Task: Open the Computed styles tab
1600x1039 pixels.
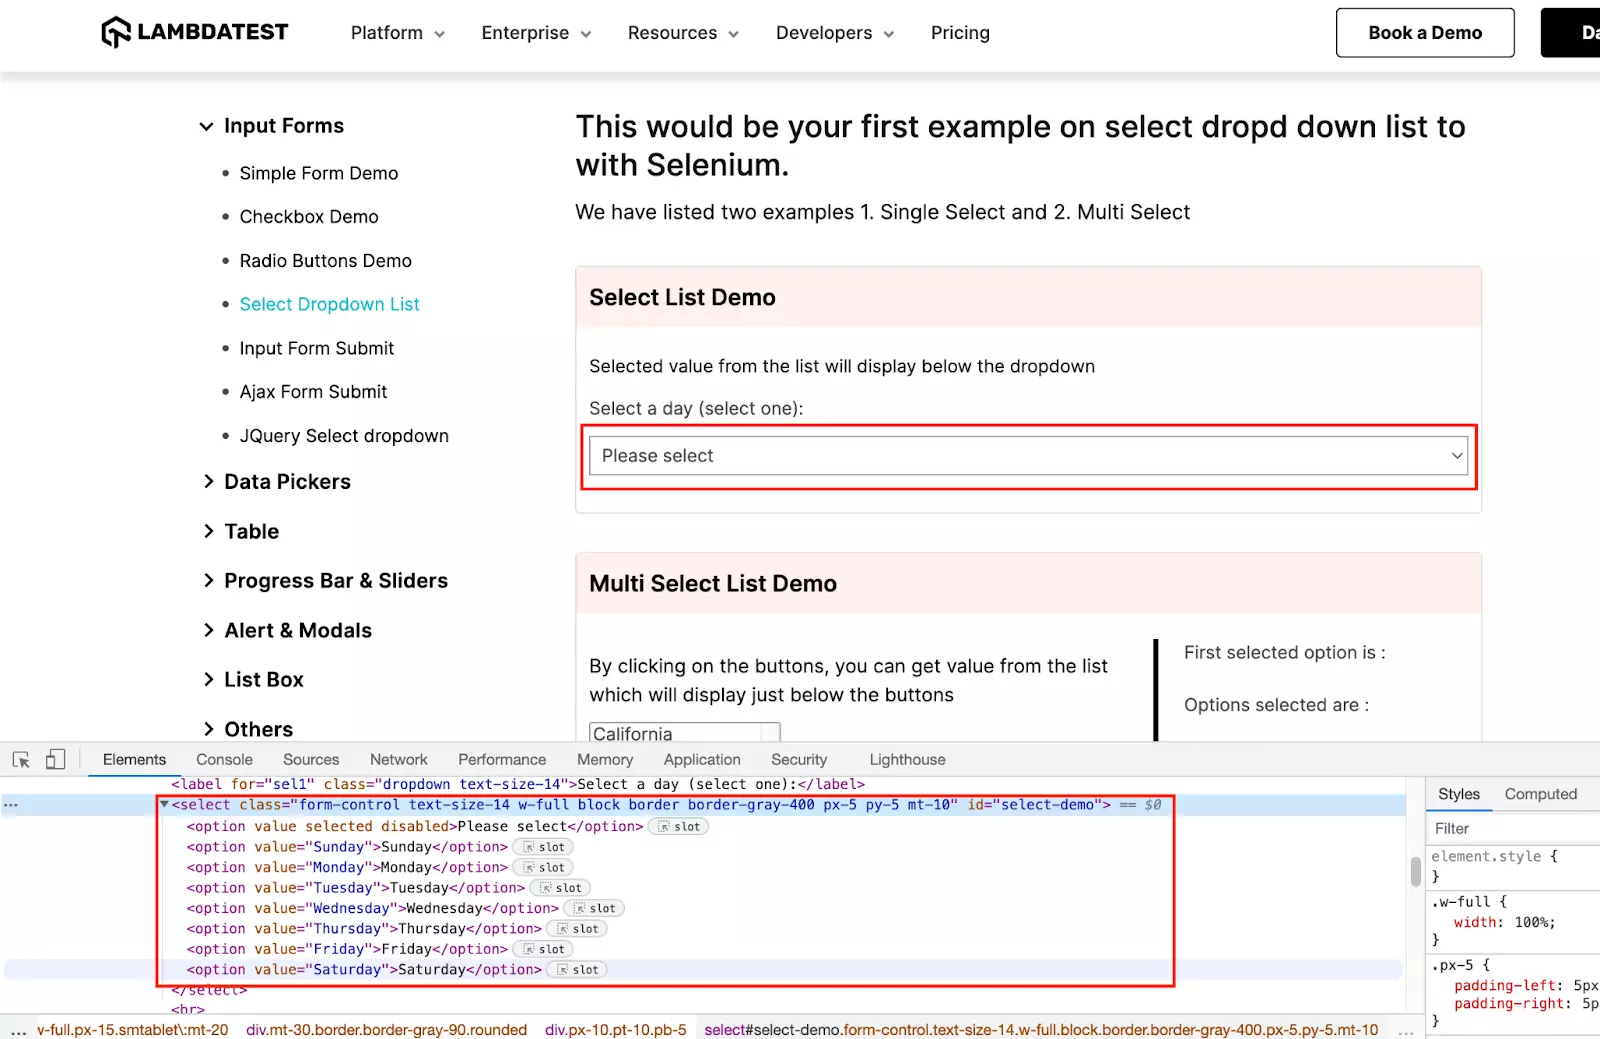Action: [1541, 793]
